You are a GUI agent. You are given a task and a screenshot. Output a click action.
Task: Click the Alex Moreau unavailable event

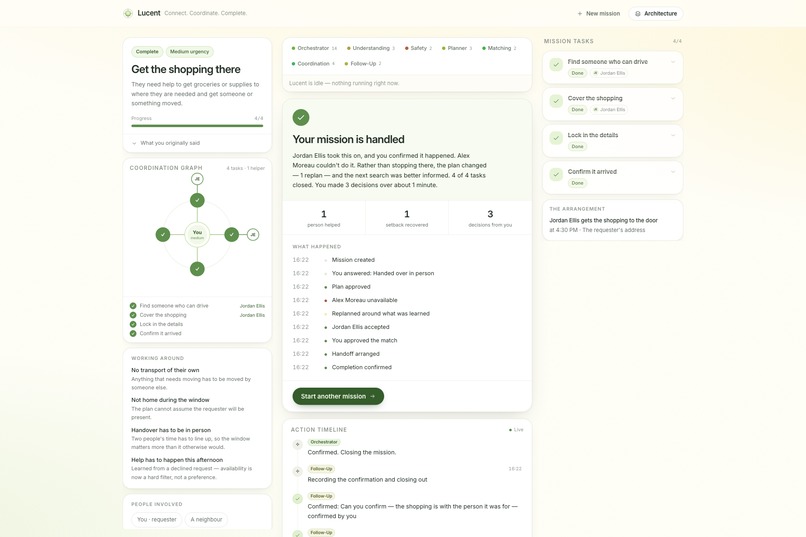pos(364,300)
